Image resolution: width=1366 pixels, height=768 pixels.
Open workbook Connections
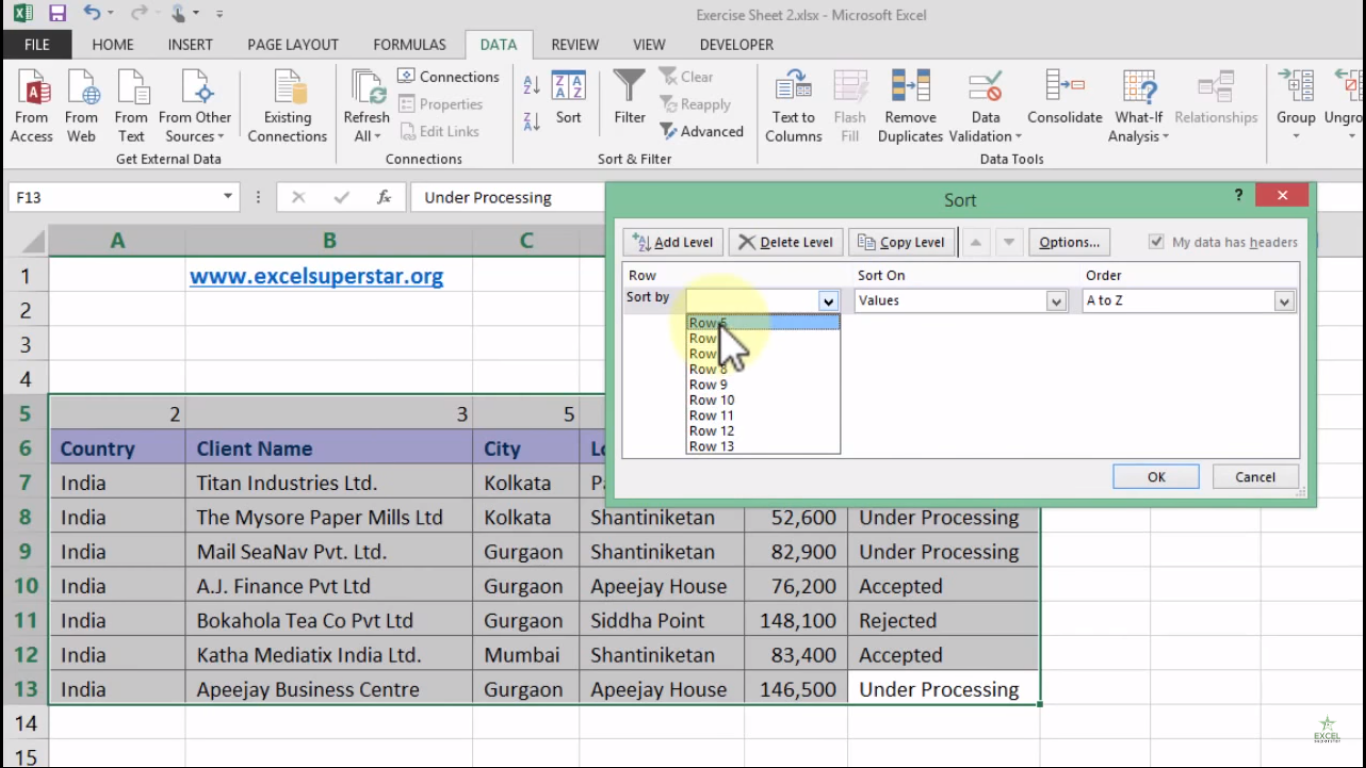448,77
